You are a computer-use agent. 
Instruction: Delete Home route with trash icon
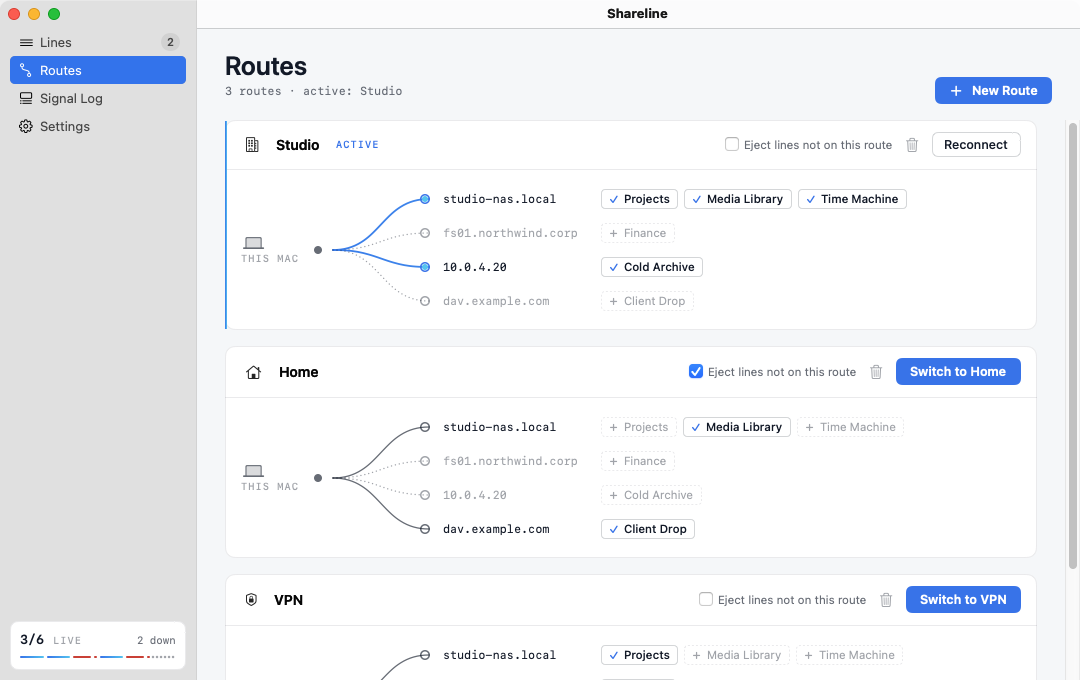coord(876,372)
